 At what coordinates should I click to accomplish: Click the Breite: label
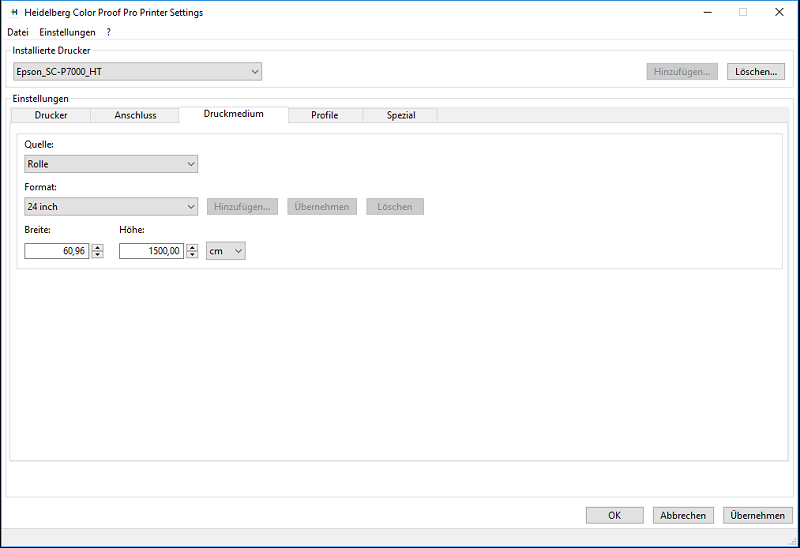pyautogui.click(x=37, y=230)
